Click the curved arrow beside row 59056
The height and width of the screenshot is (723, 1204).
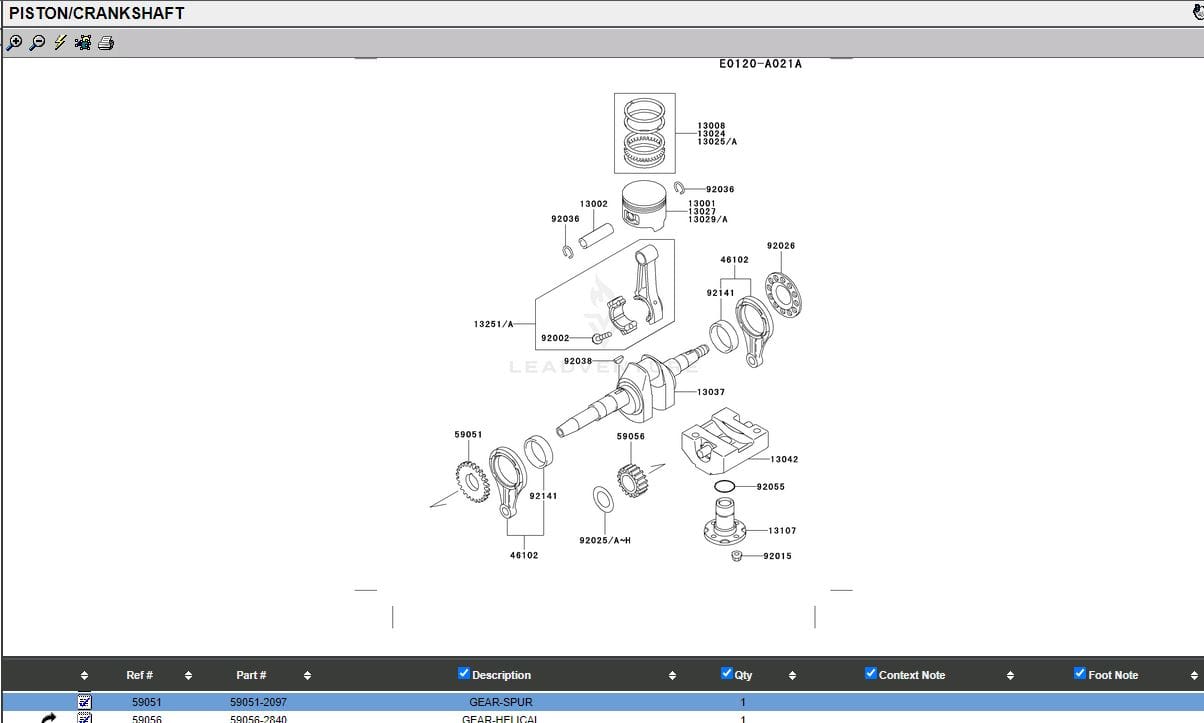click(49, 718)
